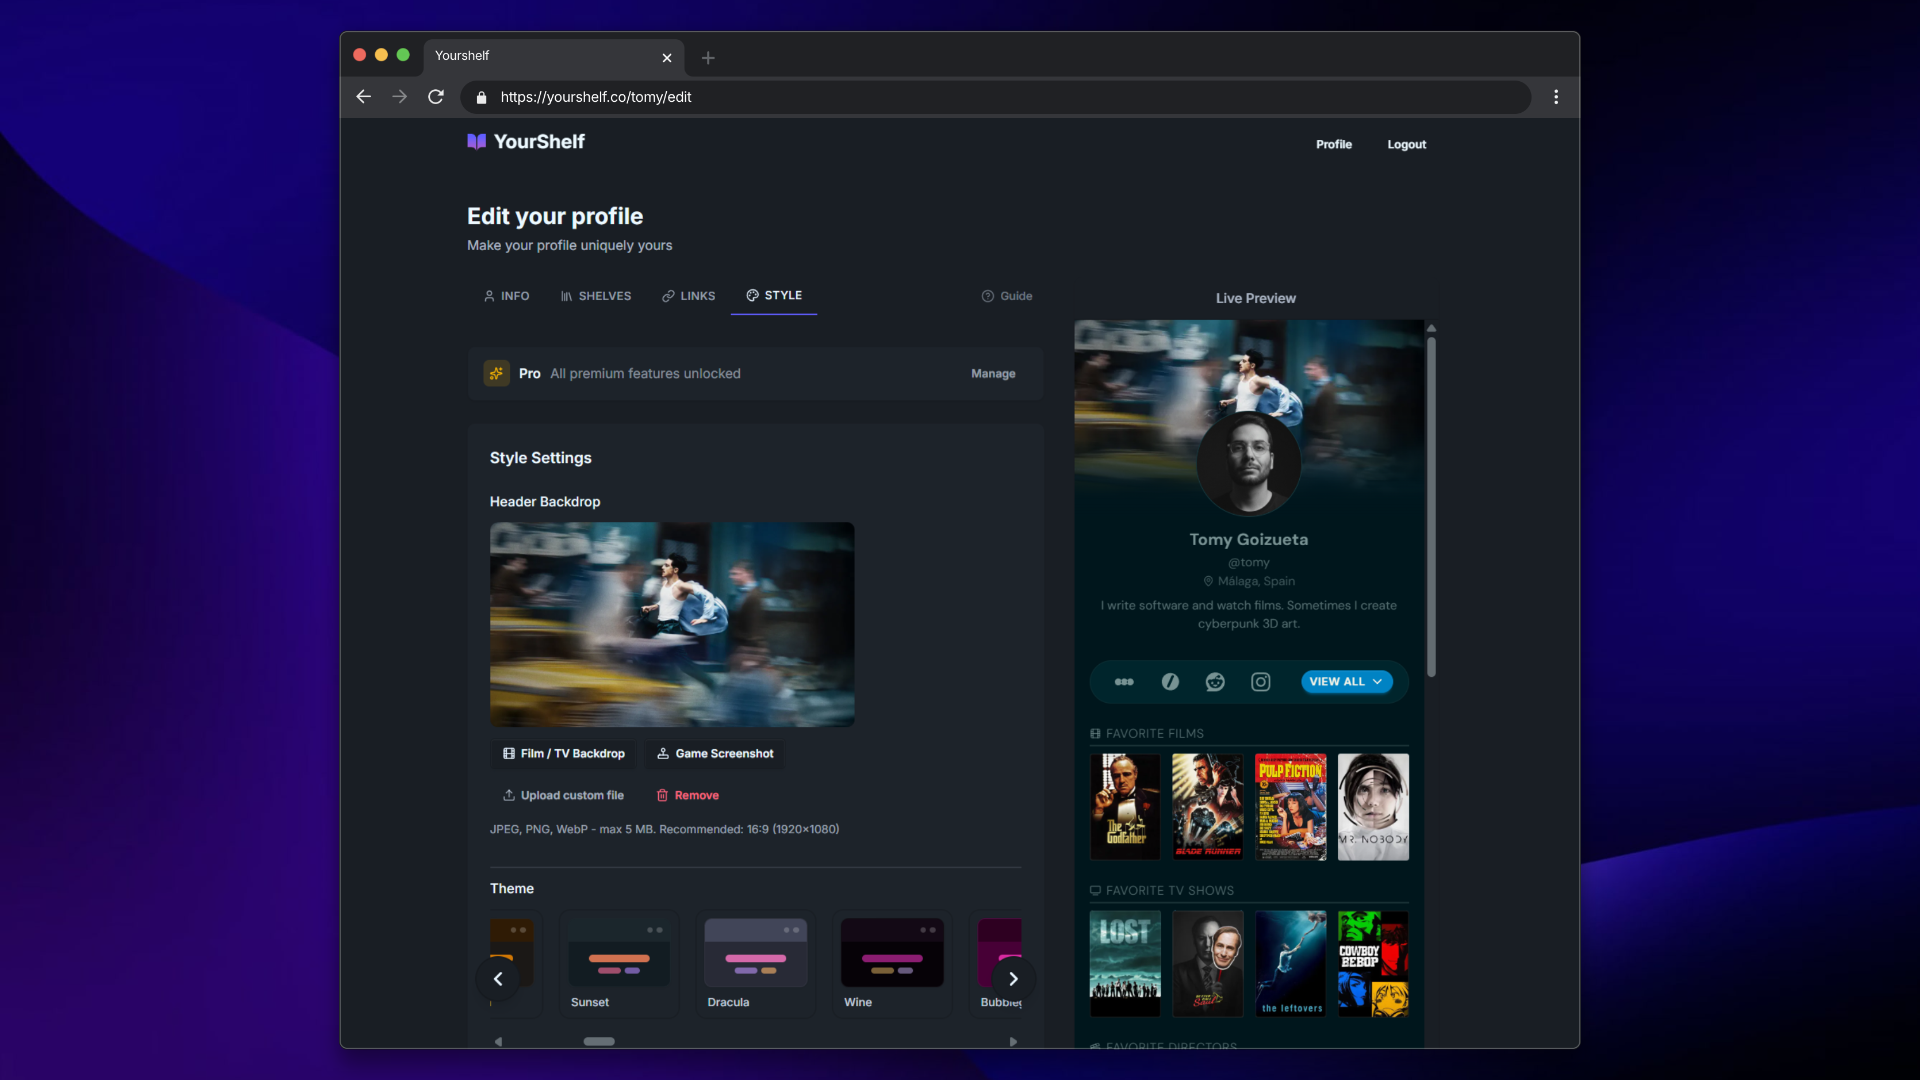Click the Reddit icon in live preview

(1215, 682)
